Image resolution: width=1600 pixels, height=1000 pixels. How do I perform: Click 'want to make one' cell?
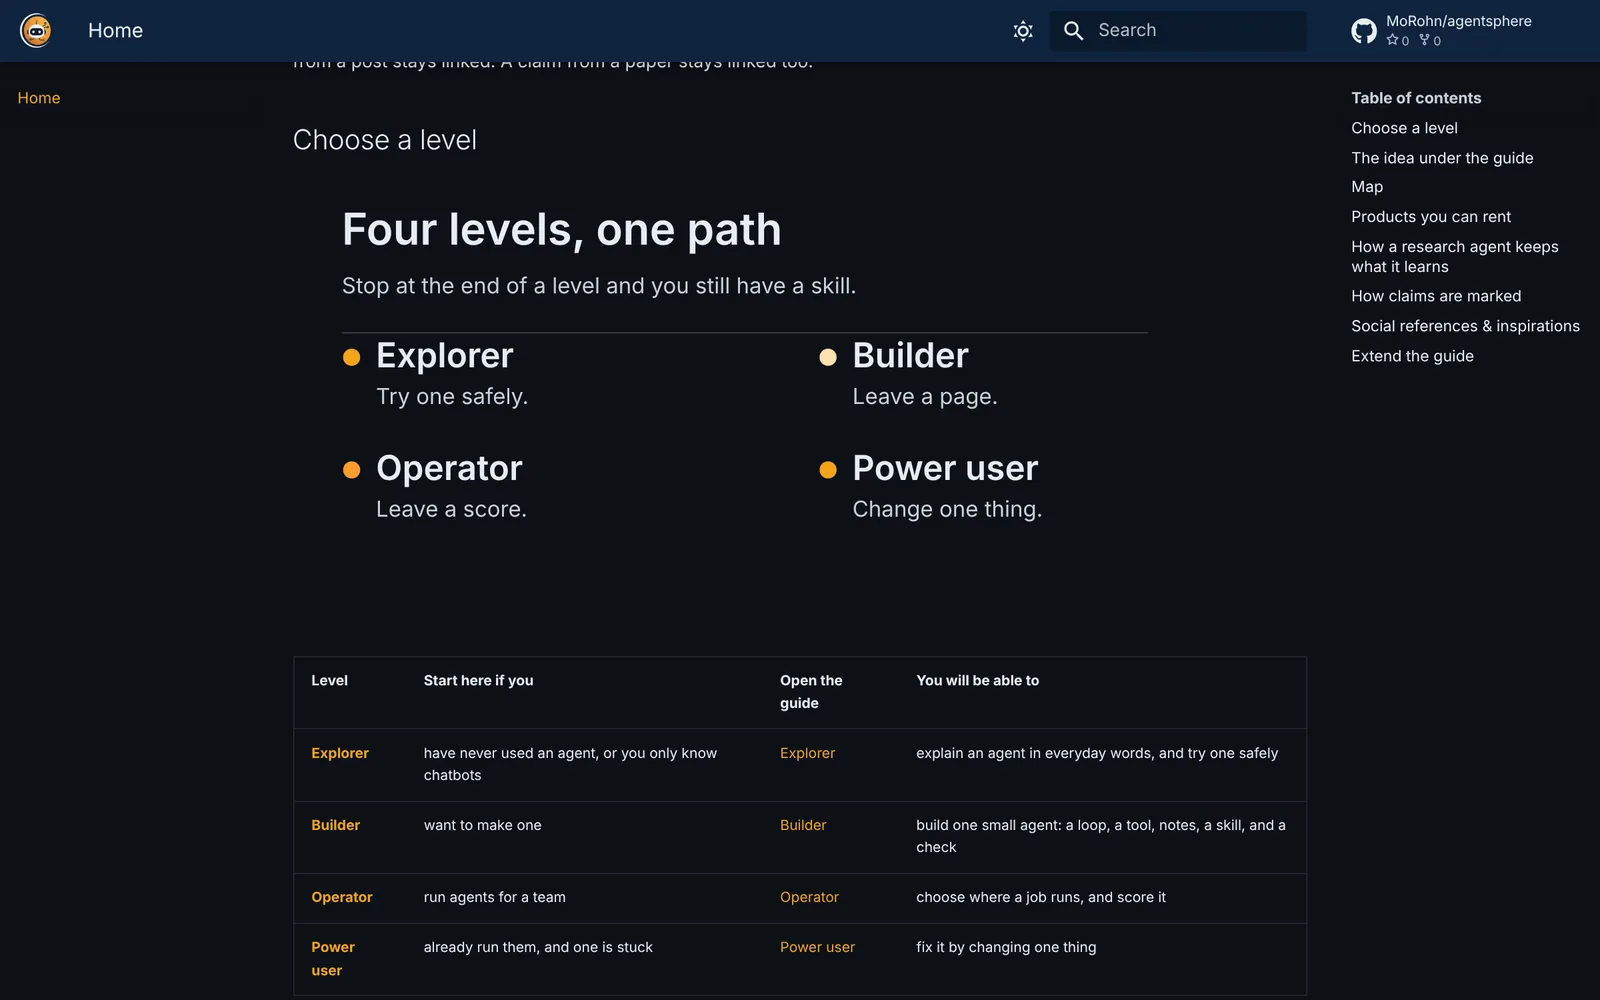pos(482,825)
